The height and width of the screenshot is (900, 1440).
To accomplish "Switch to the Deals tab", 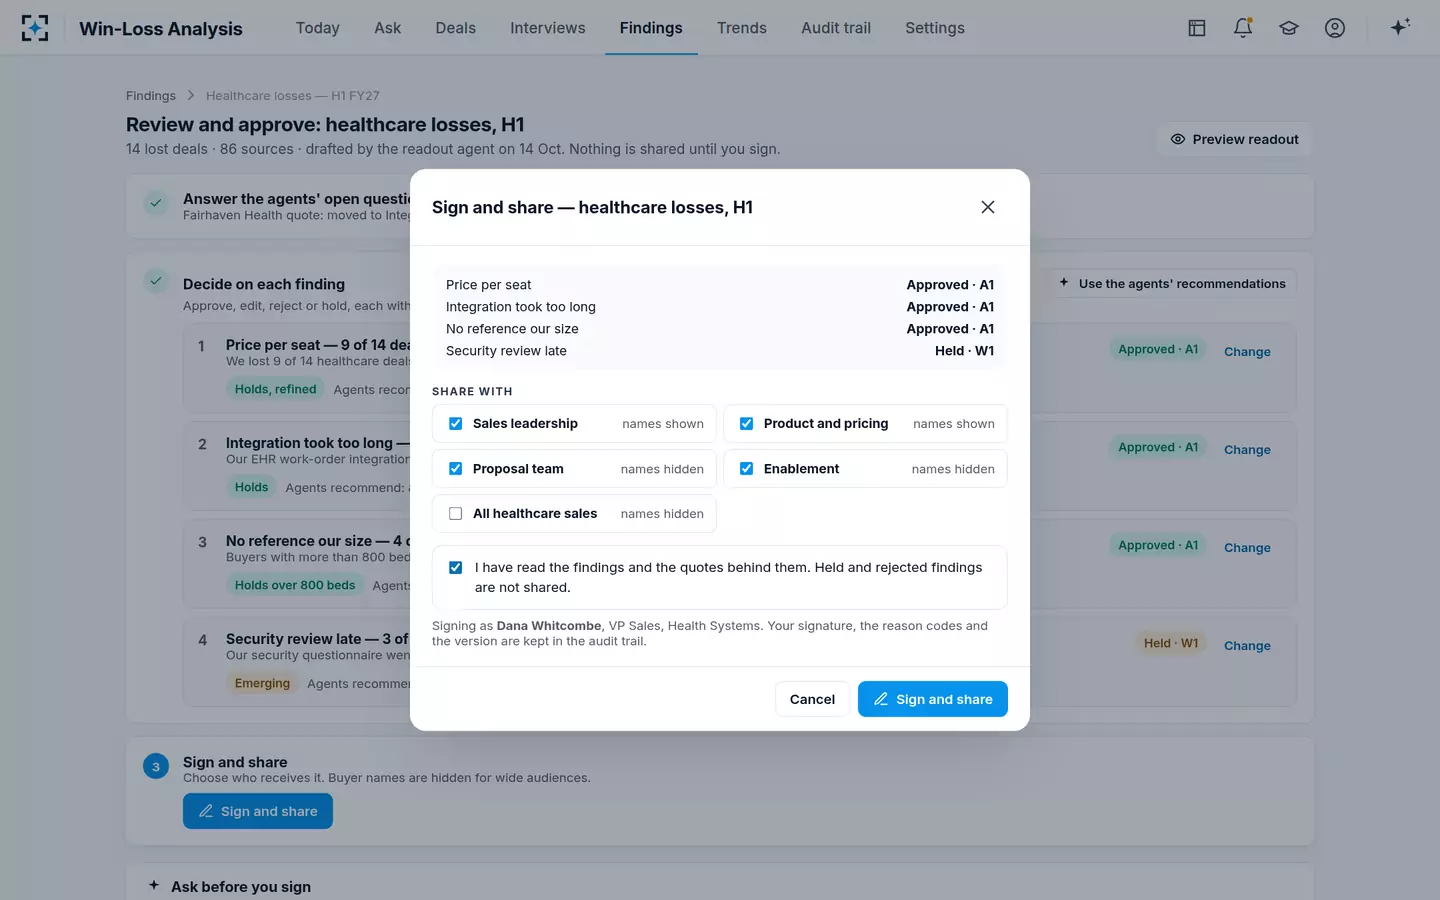I will click(456, 28).
